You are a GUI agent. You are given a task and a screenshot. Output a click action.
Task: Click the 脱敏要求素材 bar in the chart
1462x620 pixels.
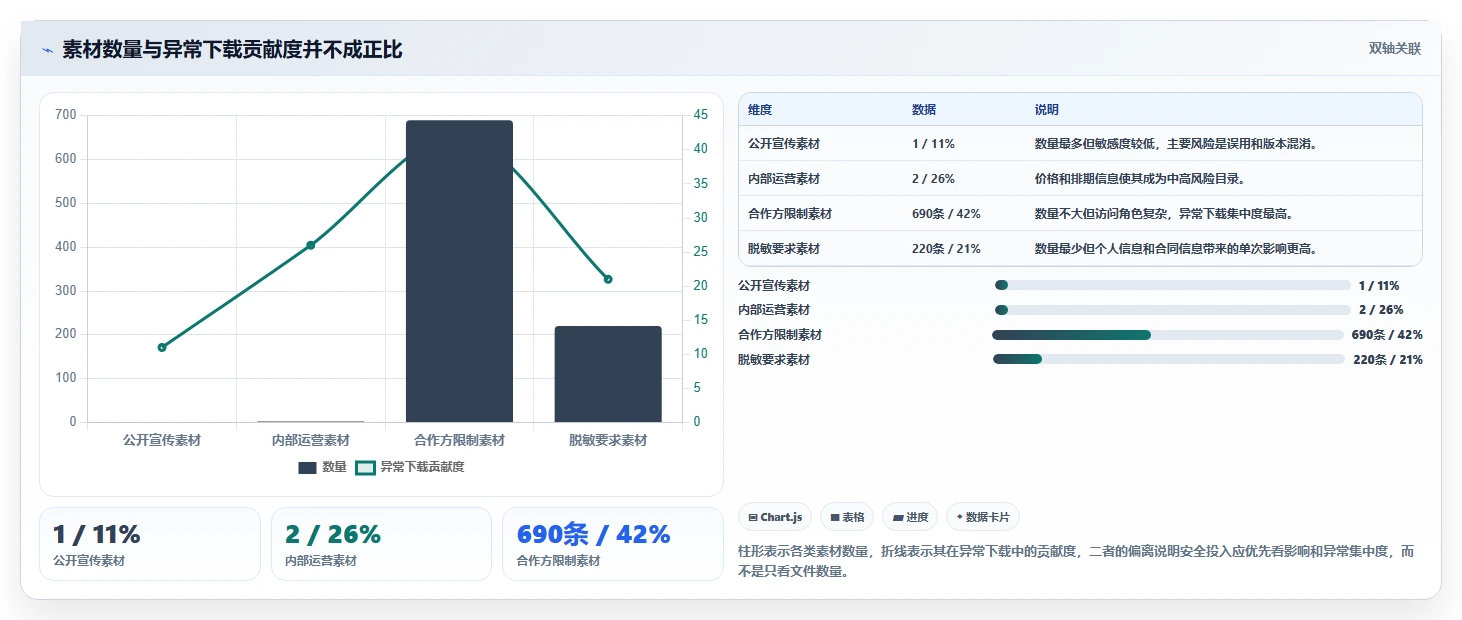pyautogui.click(x=608, y=374)
